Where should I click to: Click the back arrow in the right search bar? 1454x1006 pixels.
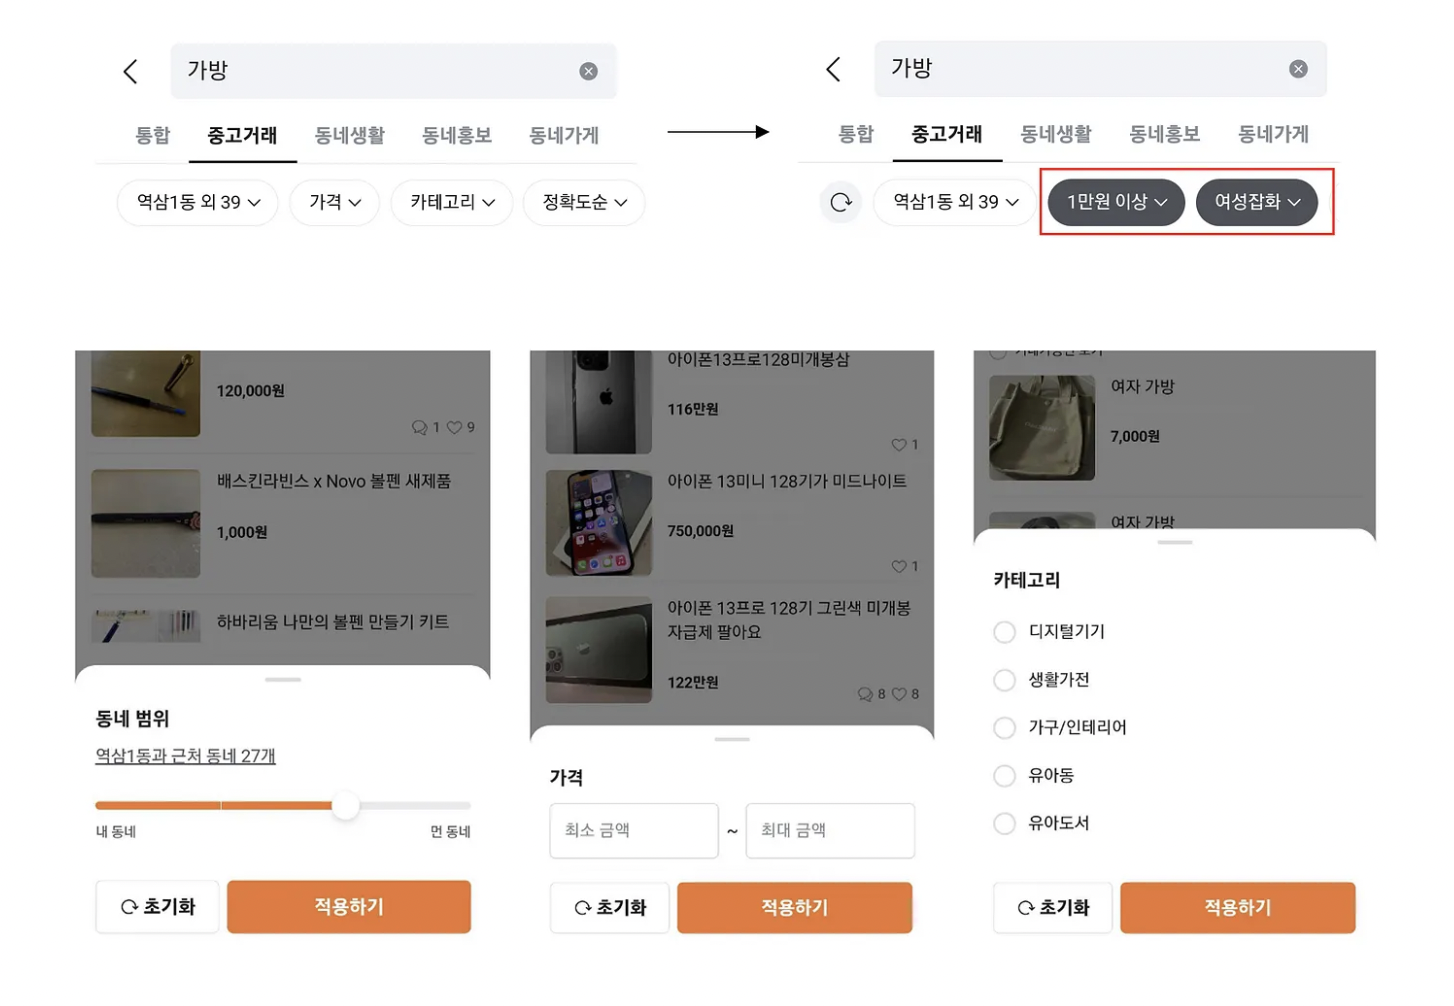(833, 69)
